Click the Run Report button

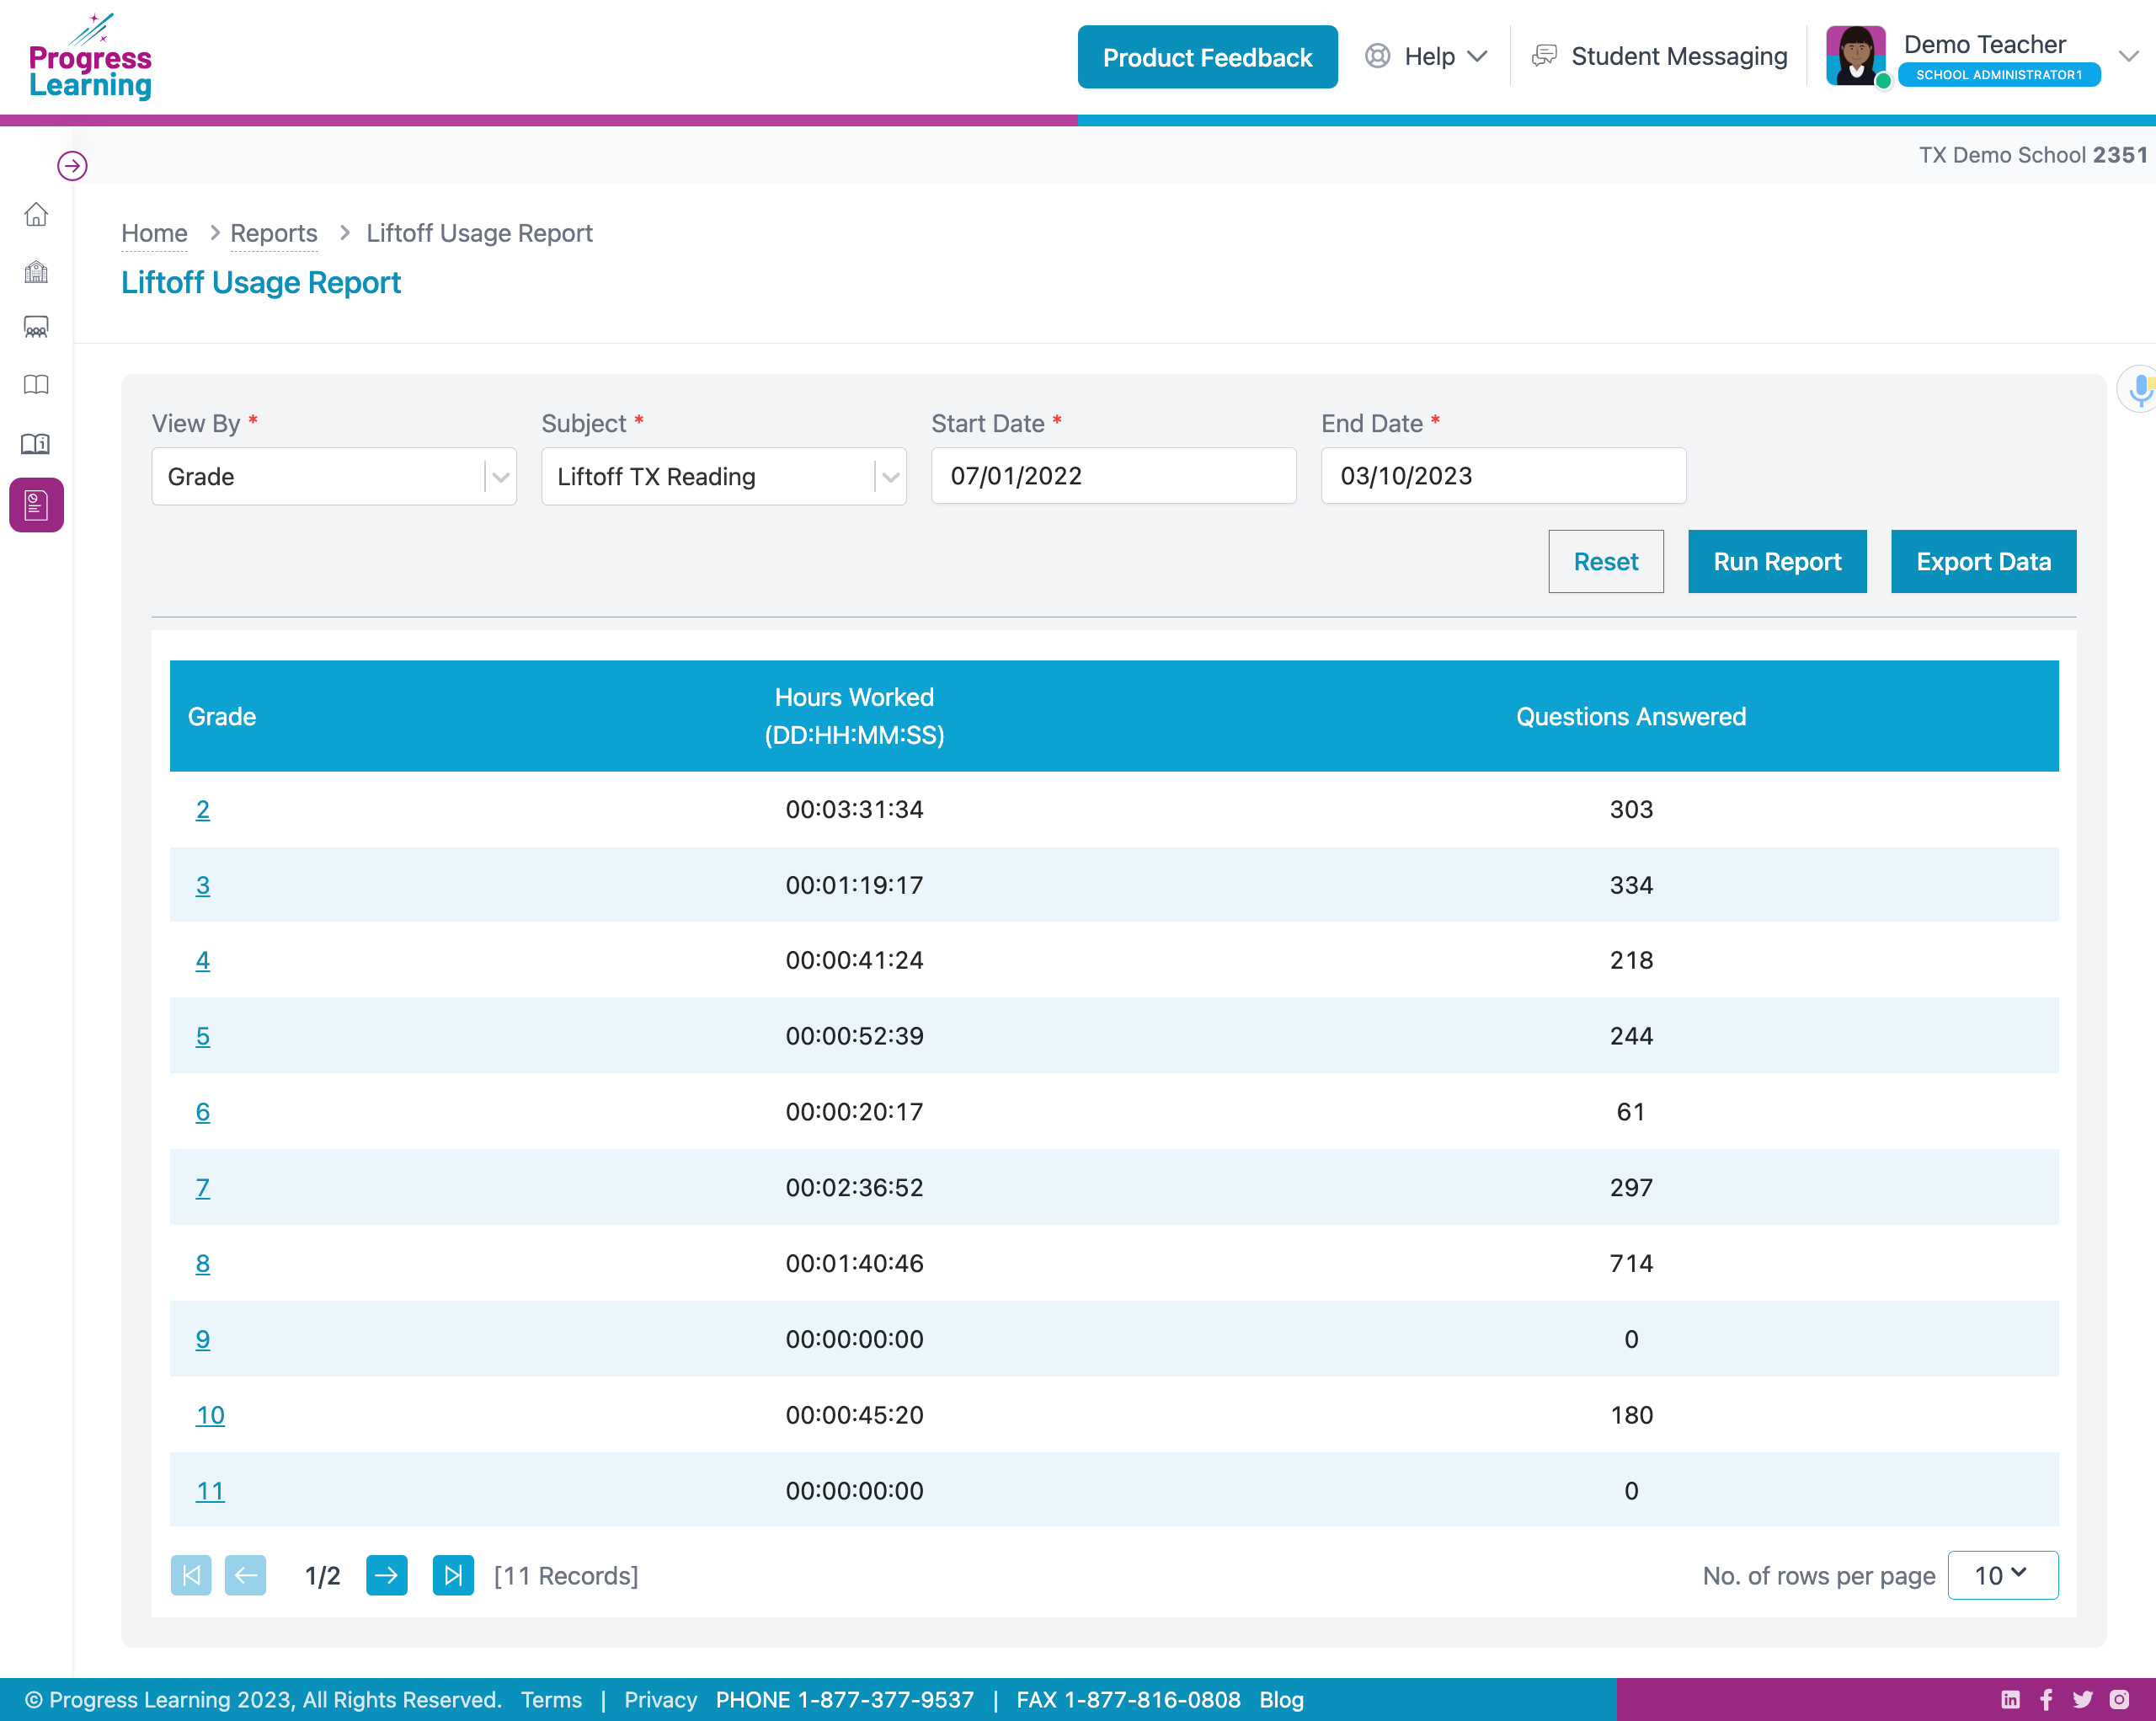pos(1777,561)
